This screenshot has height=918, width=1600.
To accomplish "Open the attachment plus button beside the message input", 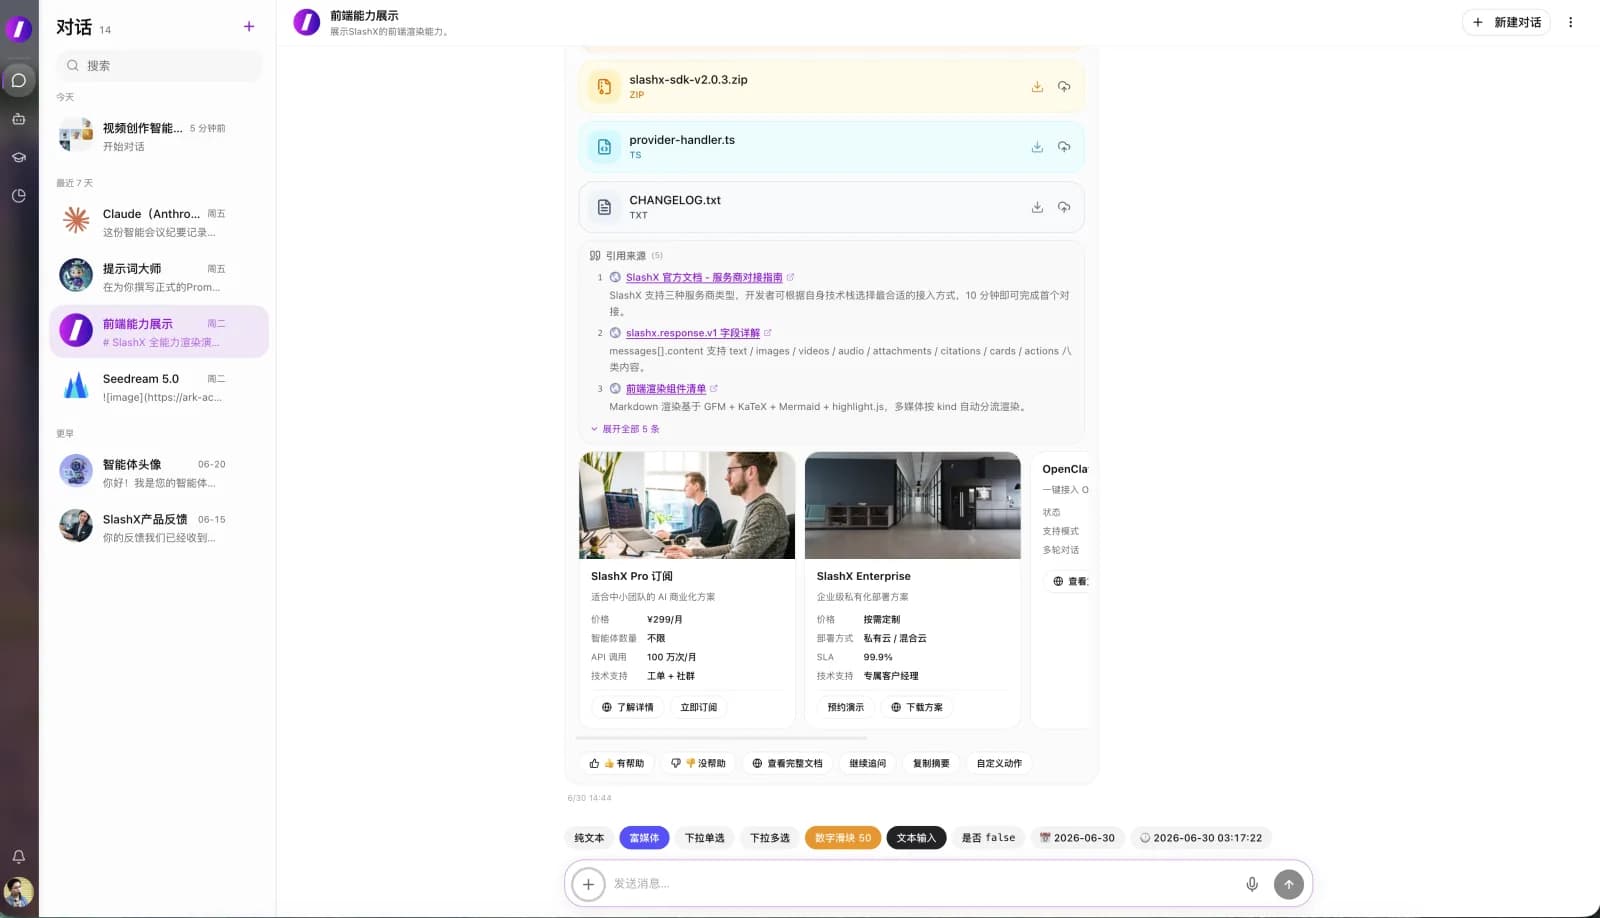I will coord(589,884).
